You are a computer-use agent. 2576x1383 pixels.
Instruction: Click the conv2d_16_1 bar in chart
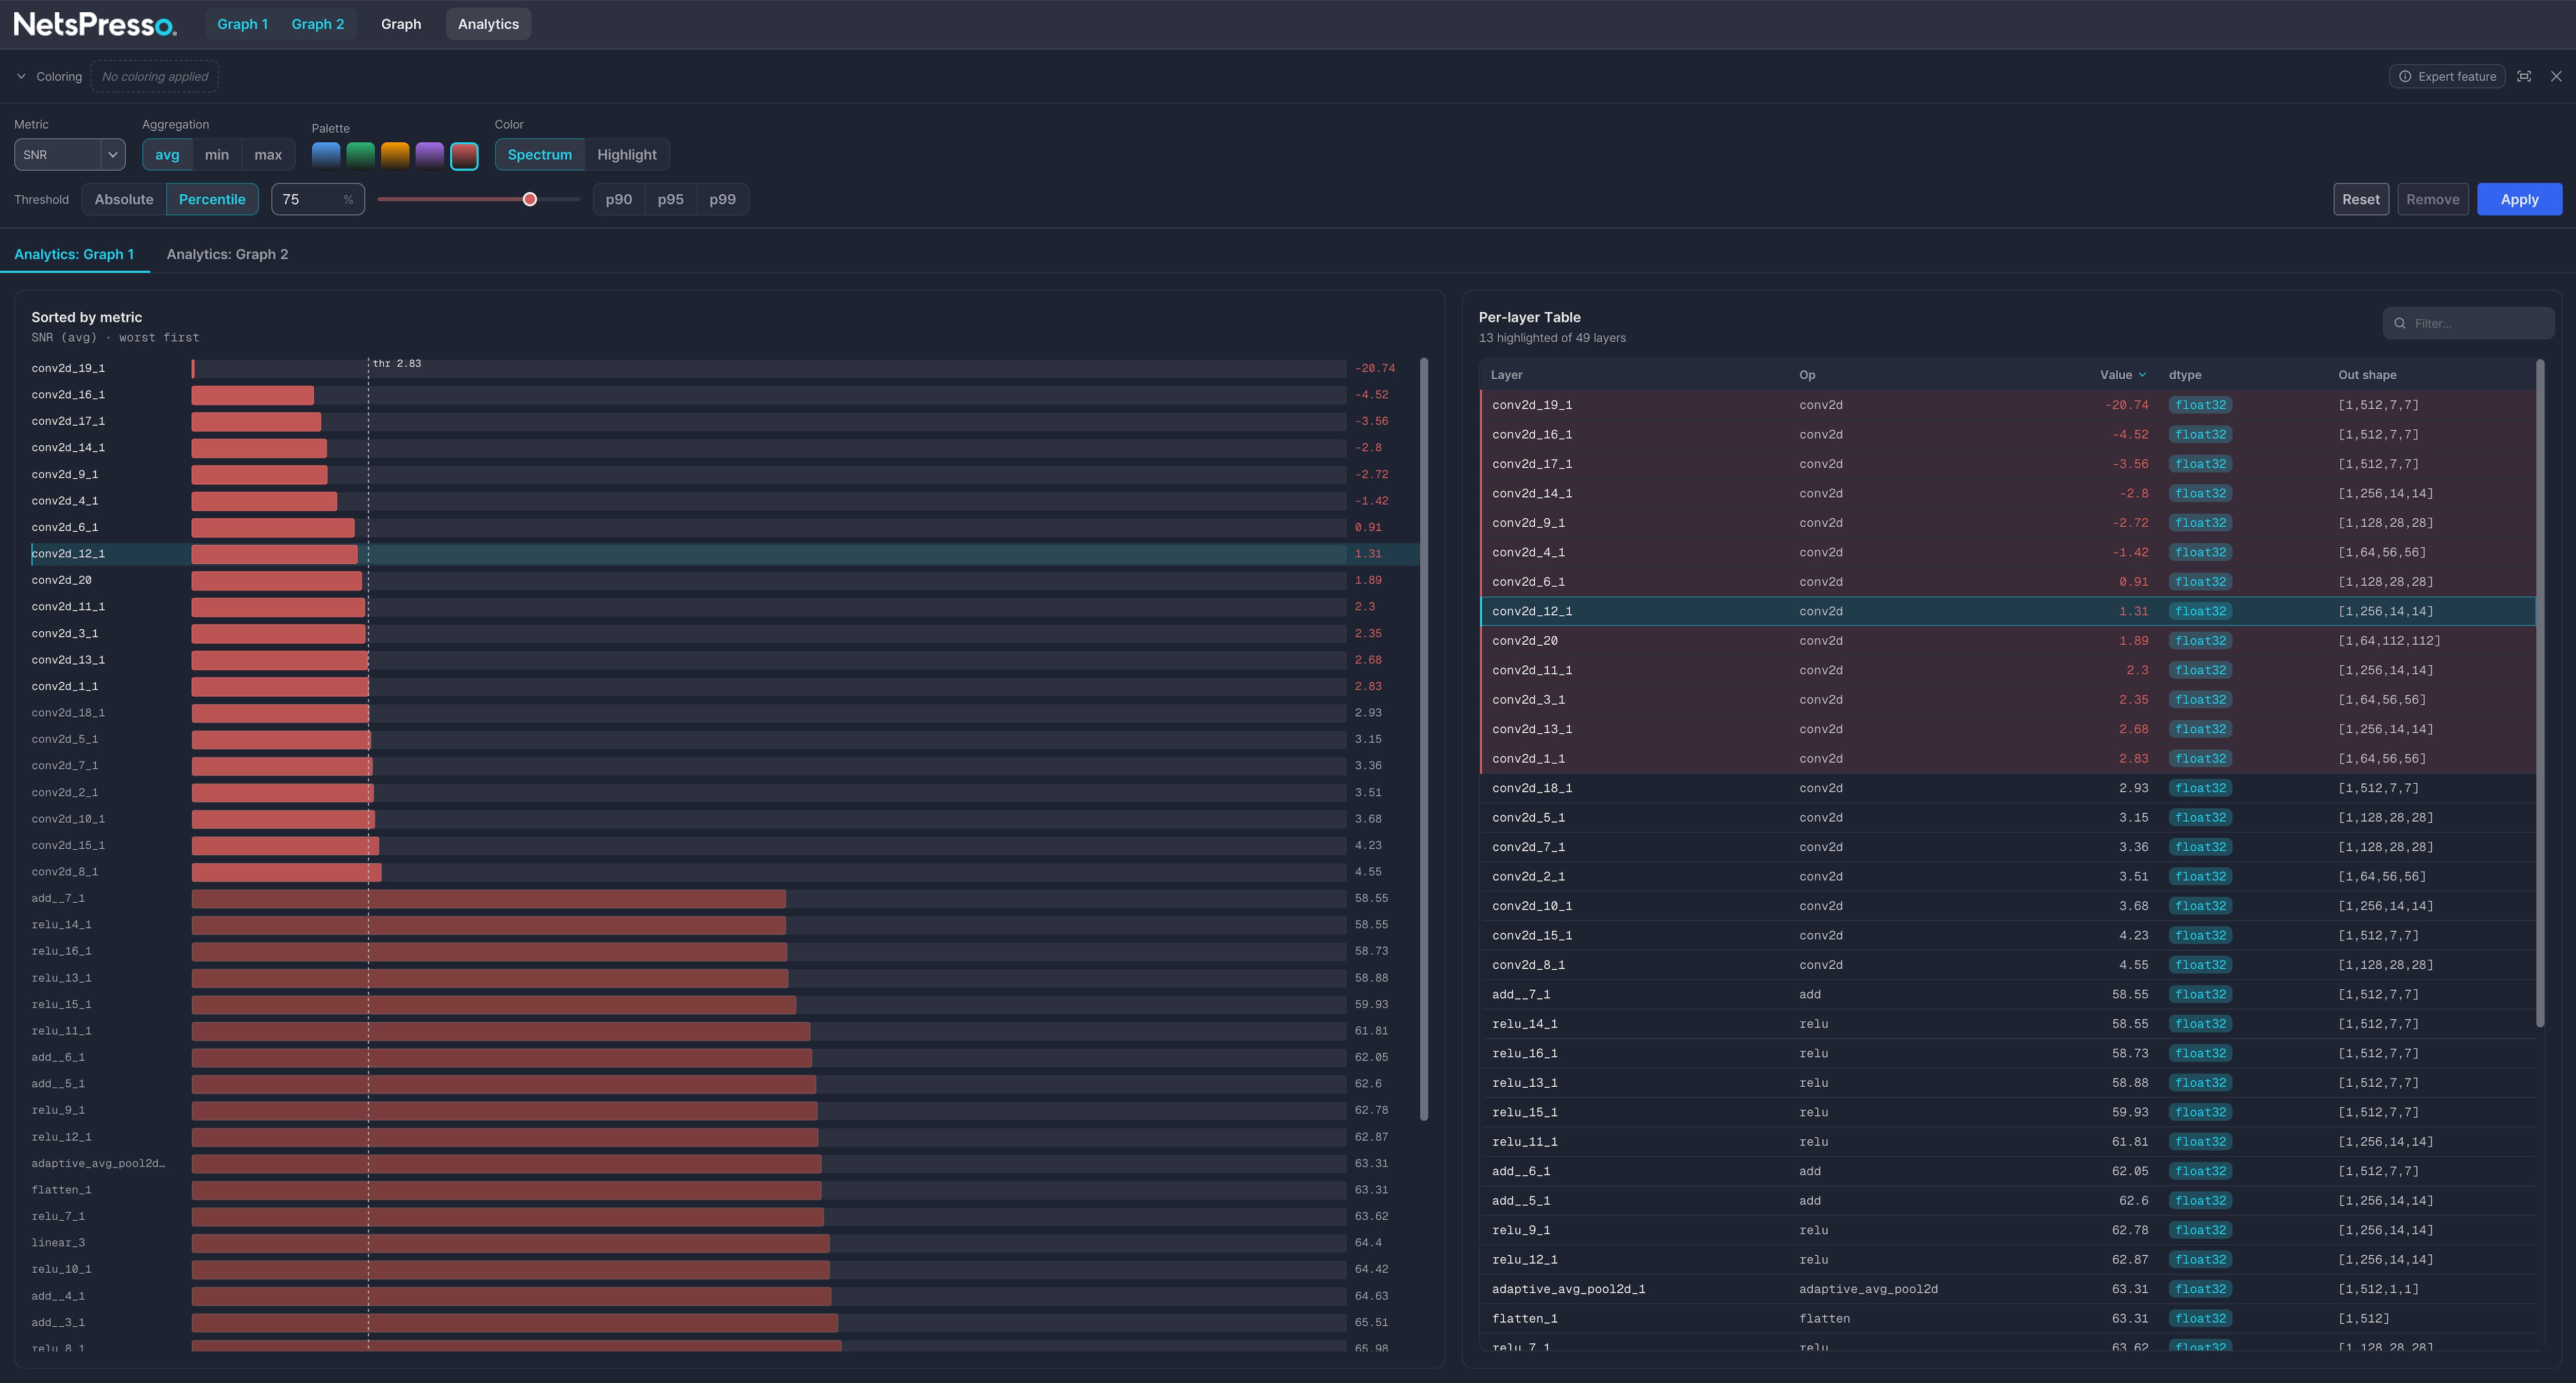253,395
